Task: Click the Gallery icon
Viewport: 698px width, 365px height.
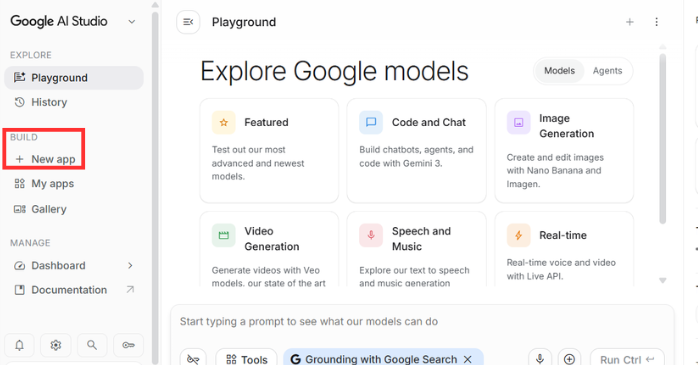Action: click(20, 209)
